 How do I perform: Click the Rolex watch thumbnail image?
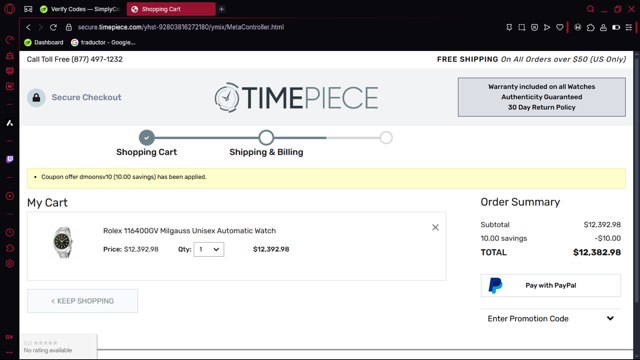[63, 242]
